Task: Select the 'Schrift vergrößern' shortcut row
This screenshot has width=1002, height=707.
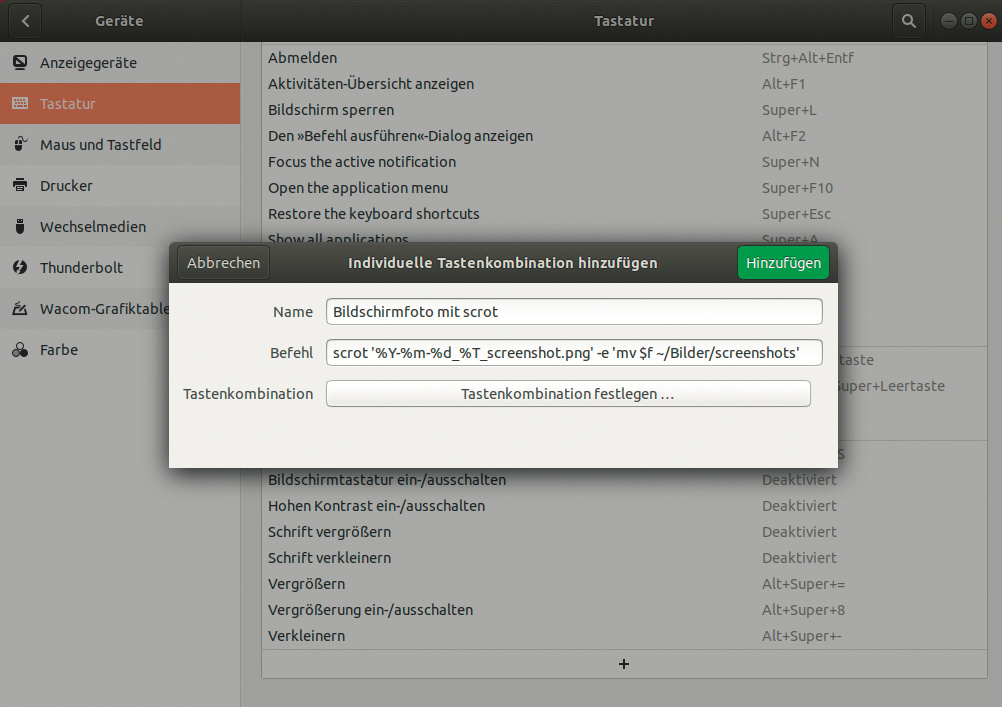Action: point(624,532)
